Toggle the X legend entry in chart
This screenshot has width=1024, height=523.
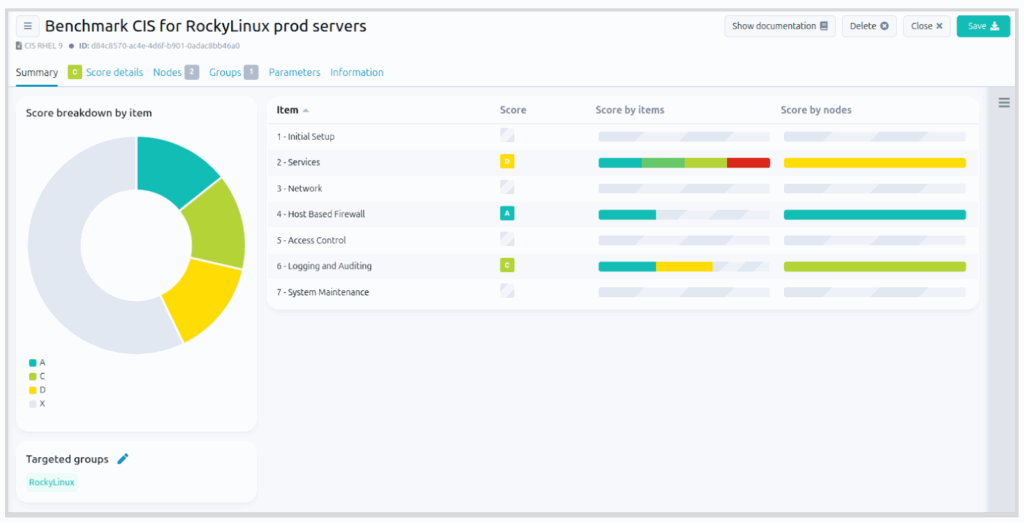[x=37, y=404]
